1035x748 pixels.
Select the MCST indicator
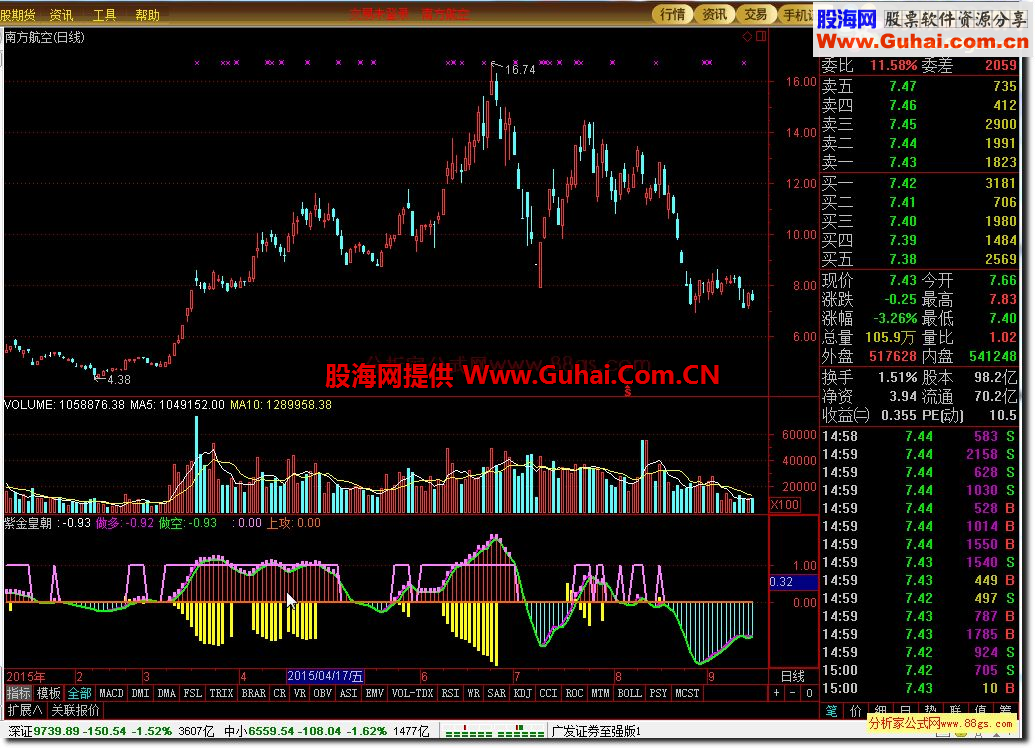click(x=687, y=693)
